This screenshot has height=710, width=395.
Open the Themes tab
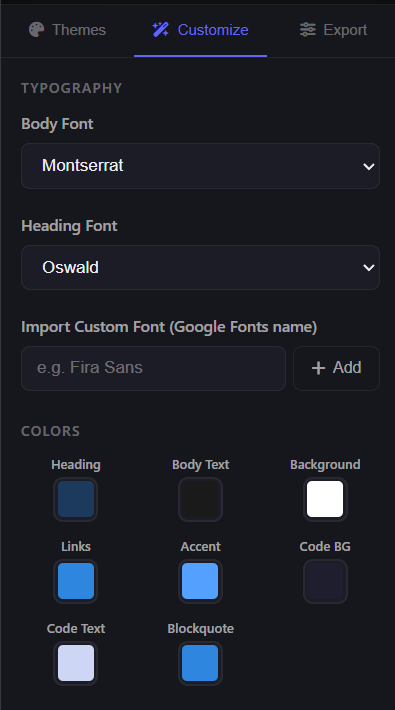[67, 30]
